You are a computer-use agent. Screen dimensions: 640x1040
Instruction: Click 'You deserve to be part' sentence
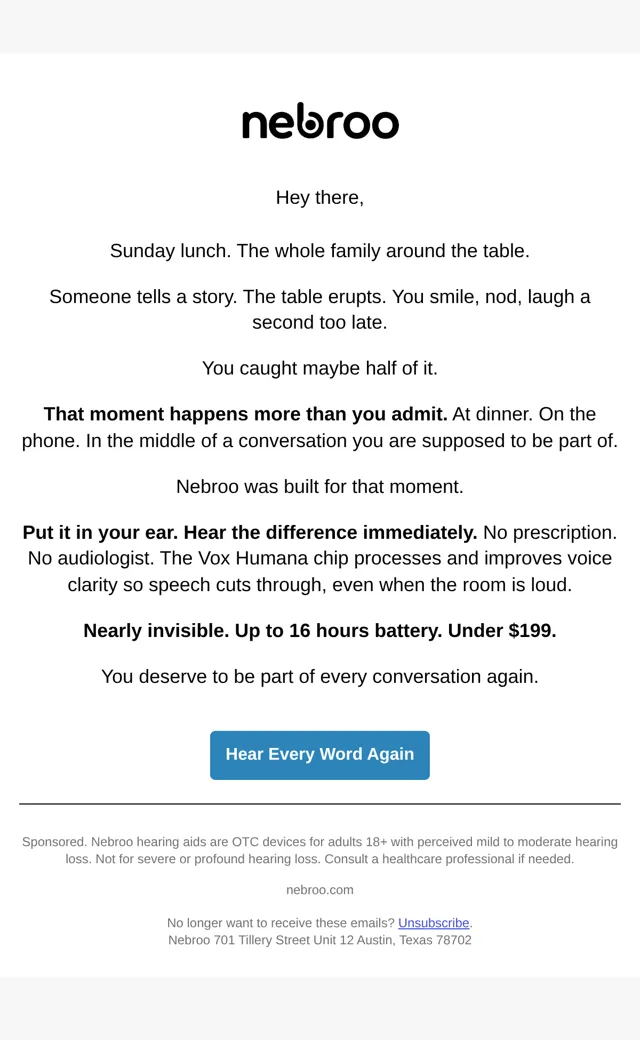[320, 676]
